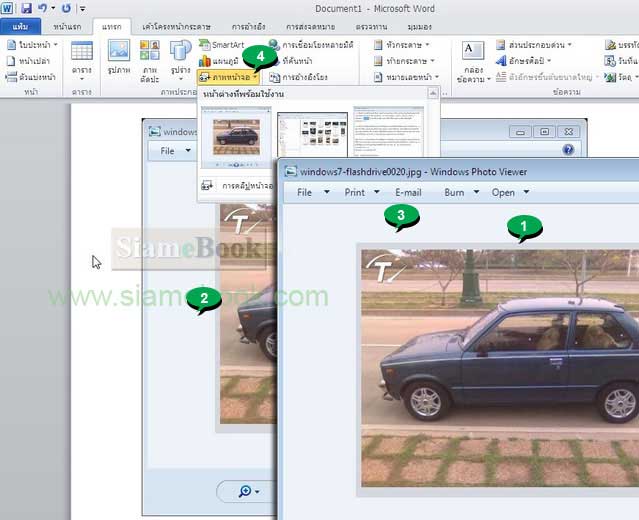Open the แฟ้ม (File) tab
The width and height of the screenshot is (639, 520).
pos(20,27)
